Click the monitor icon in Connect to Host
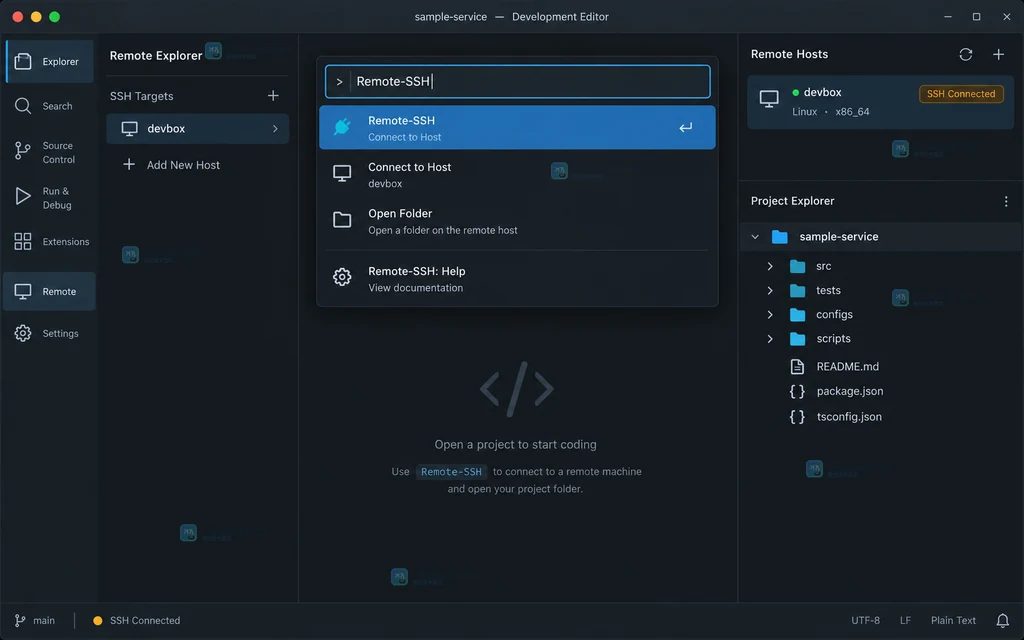 [342, 174]
